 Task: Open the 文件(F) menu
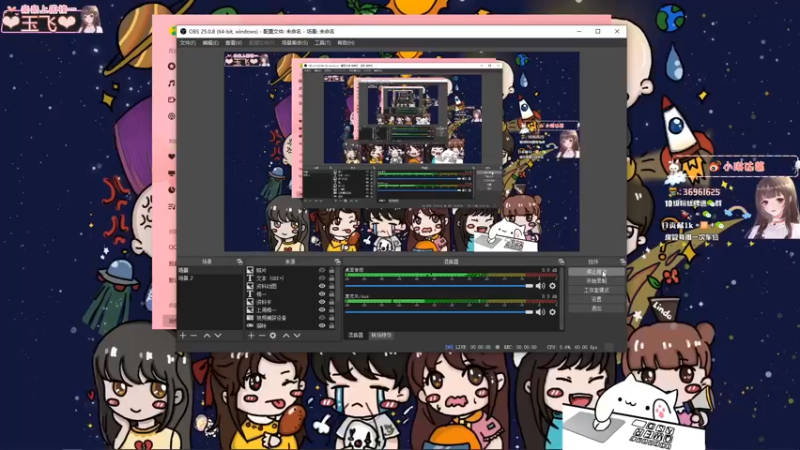click(x=188, y=43)
